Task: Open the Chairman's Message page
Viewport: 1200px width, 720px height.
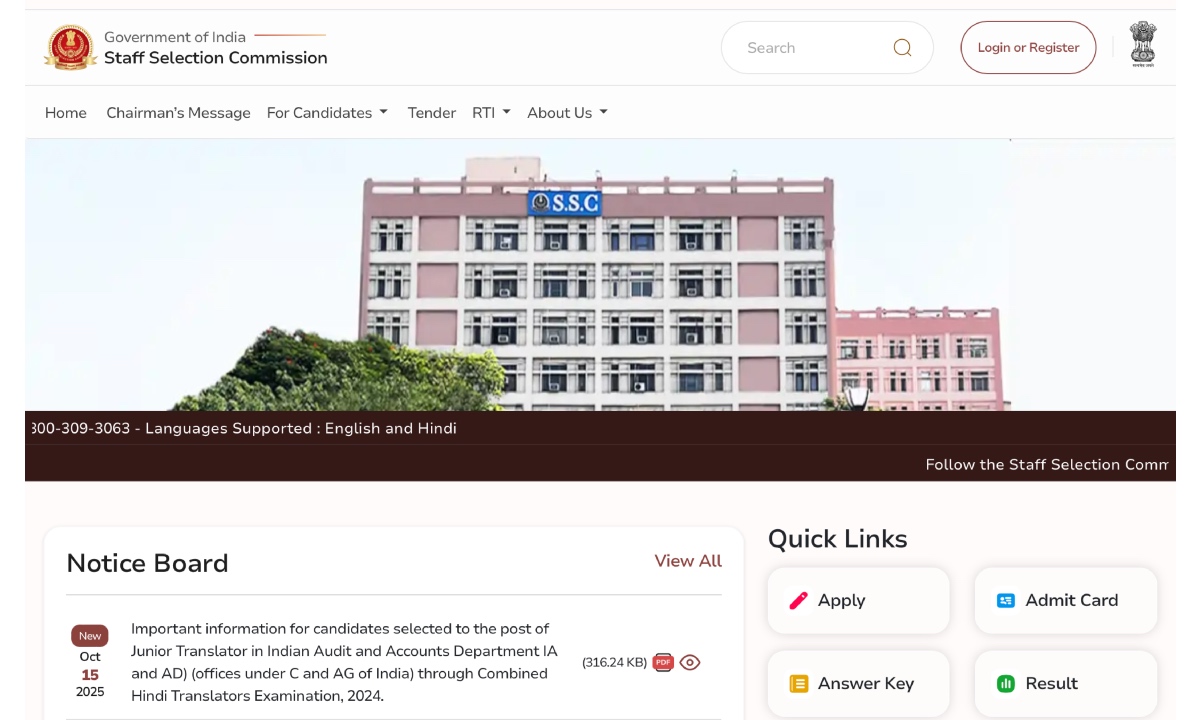Action: tap(178, 113)
